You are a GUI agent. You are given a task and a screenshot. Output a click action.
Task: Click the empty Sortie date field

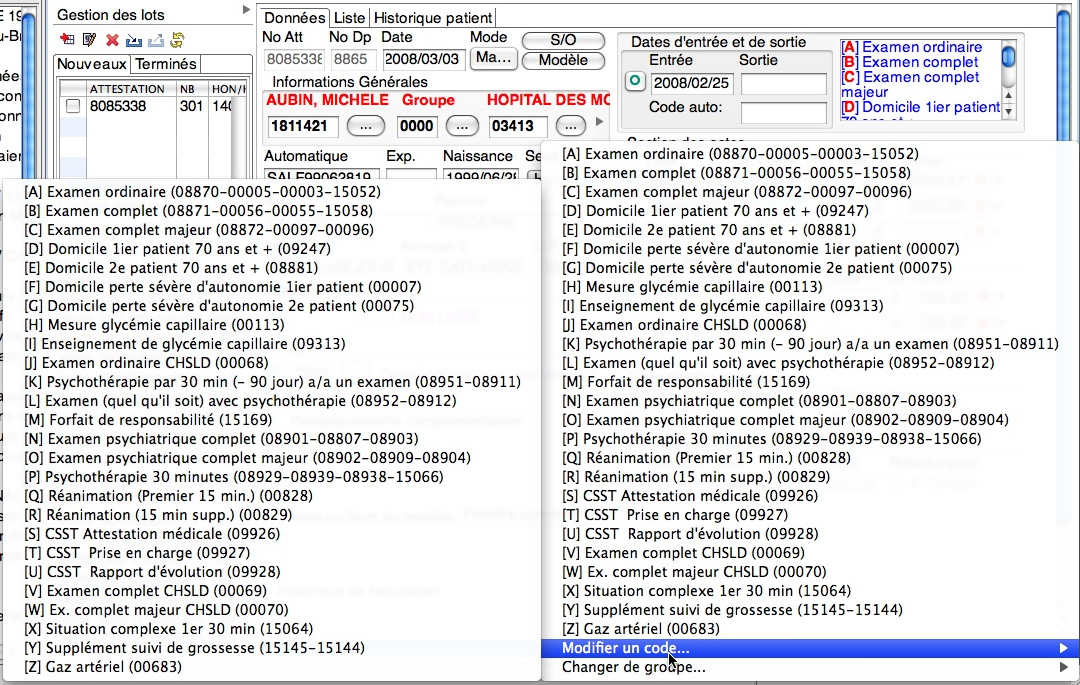[x=783, y=83]
